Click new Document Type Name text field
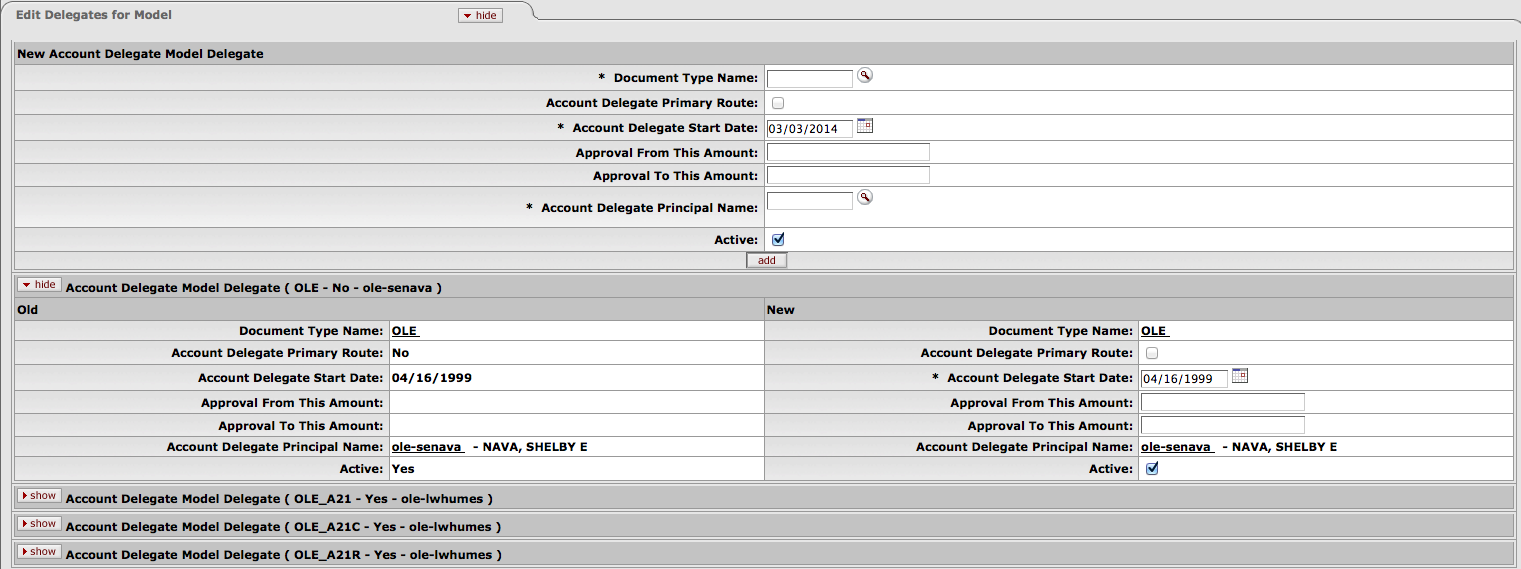Screen dimensions: 1521x569 pyautogui.click(x=809, y=79)
